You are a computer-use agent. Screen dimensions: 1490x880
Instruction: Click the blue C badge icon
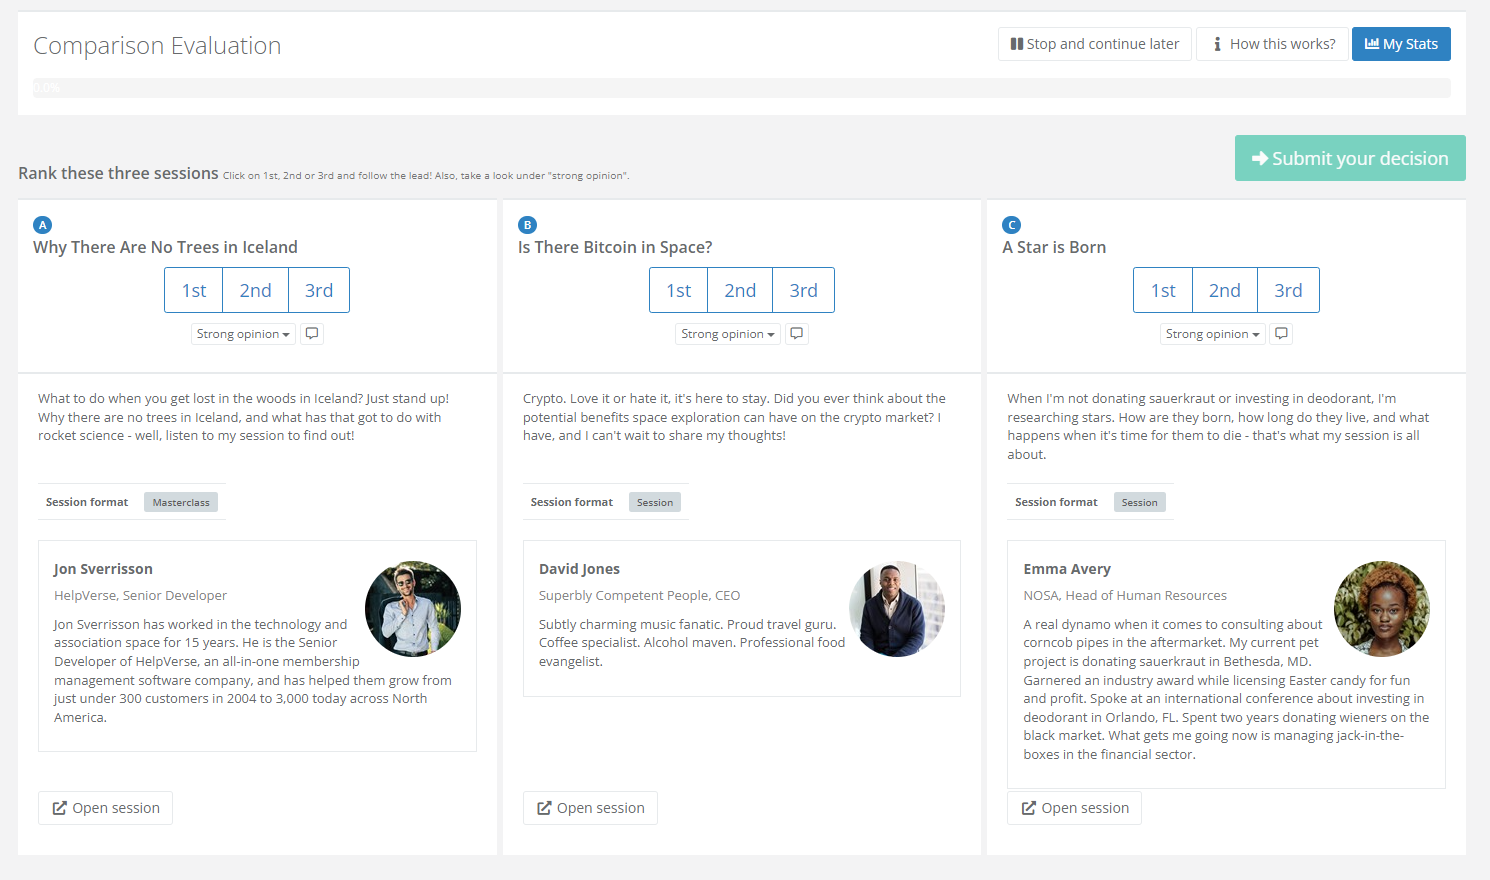click(1012, 225)
